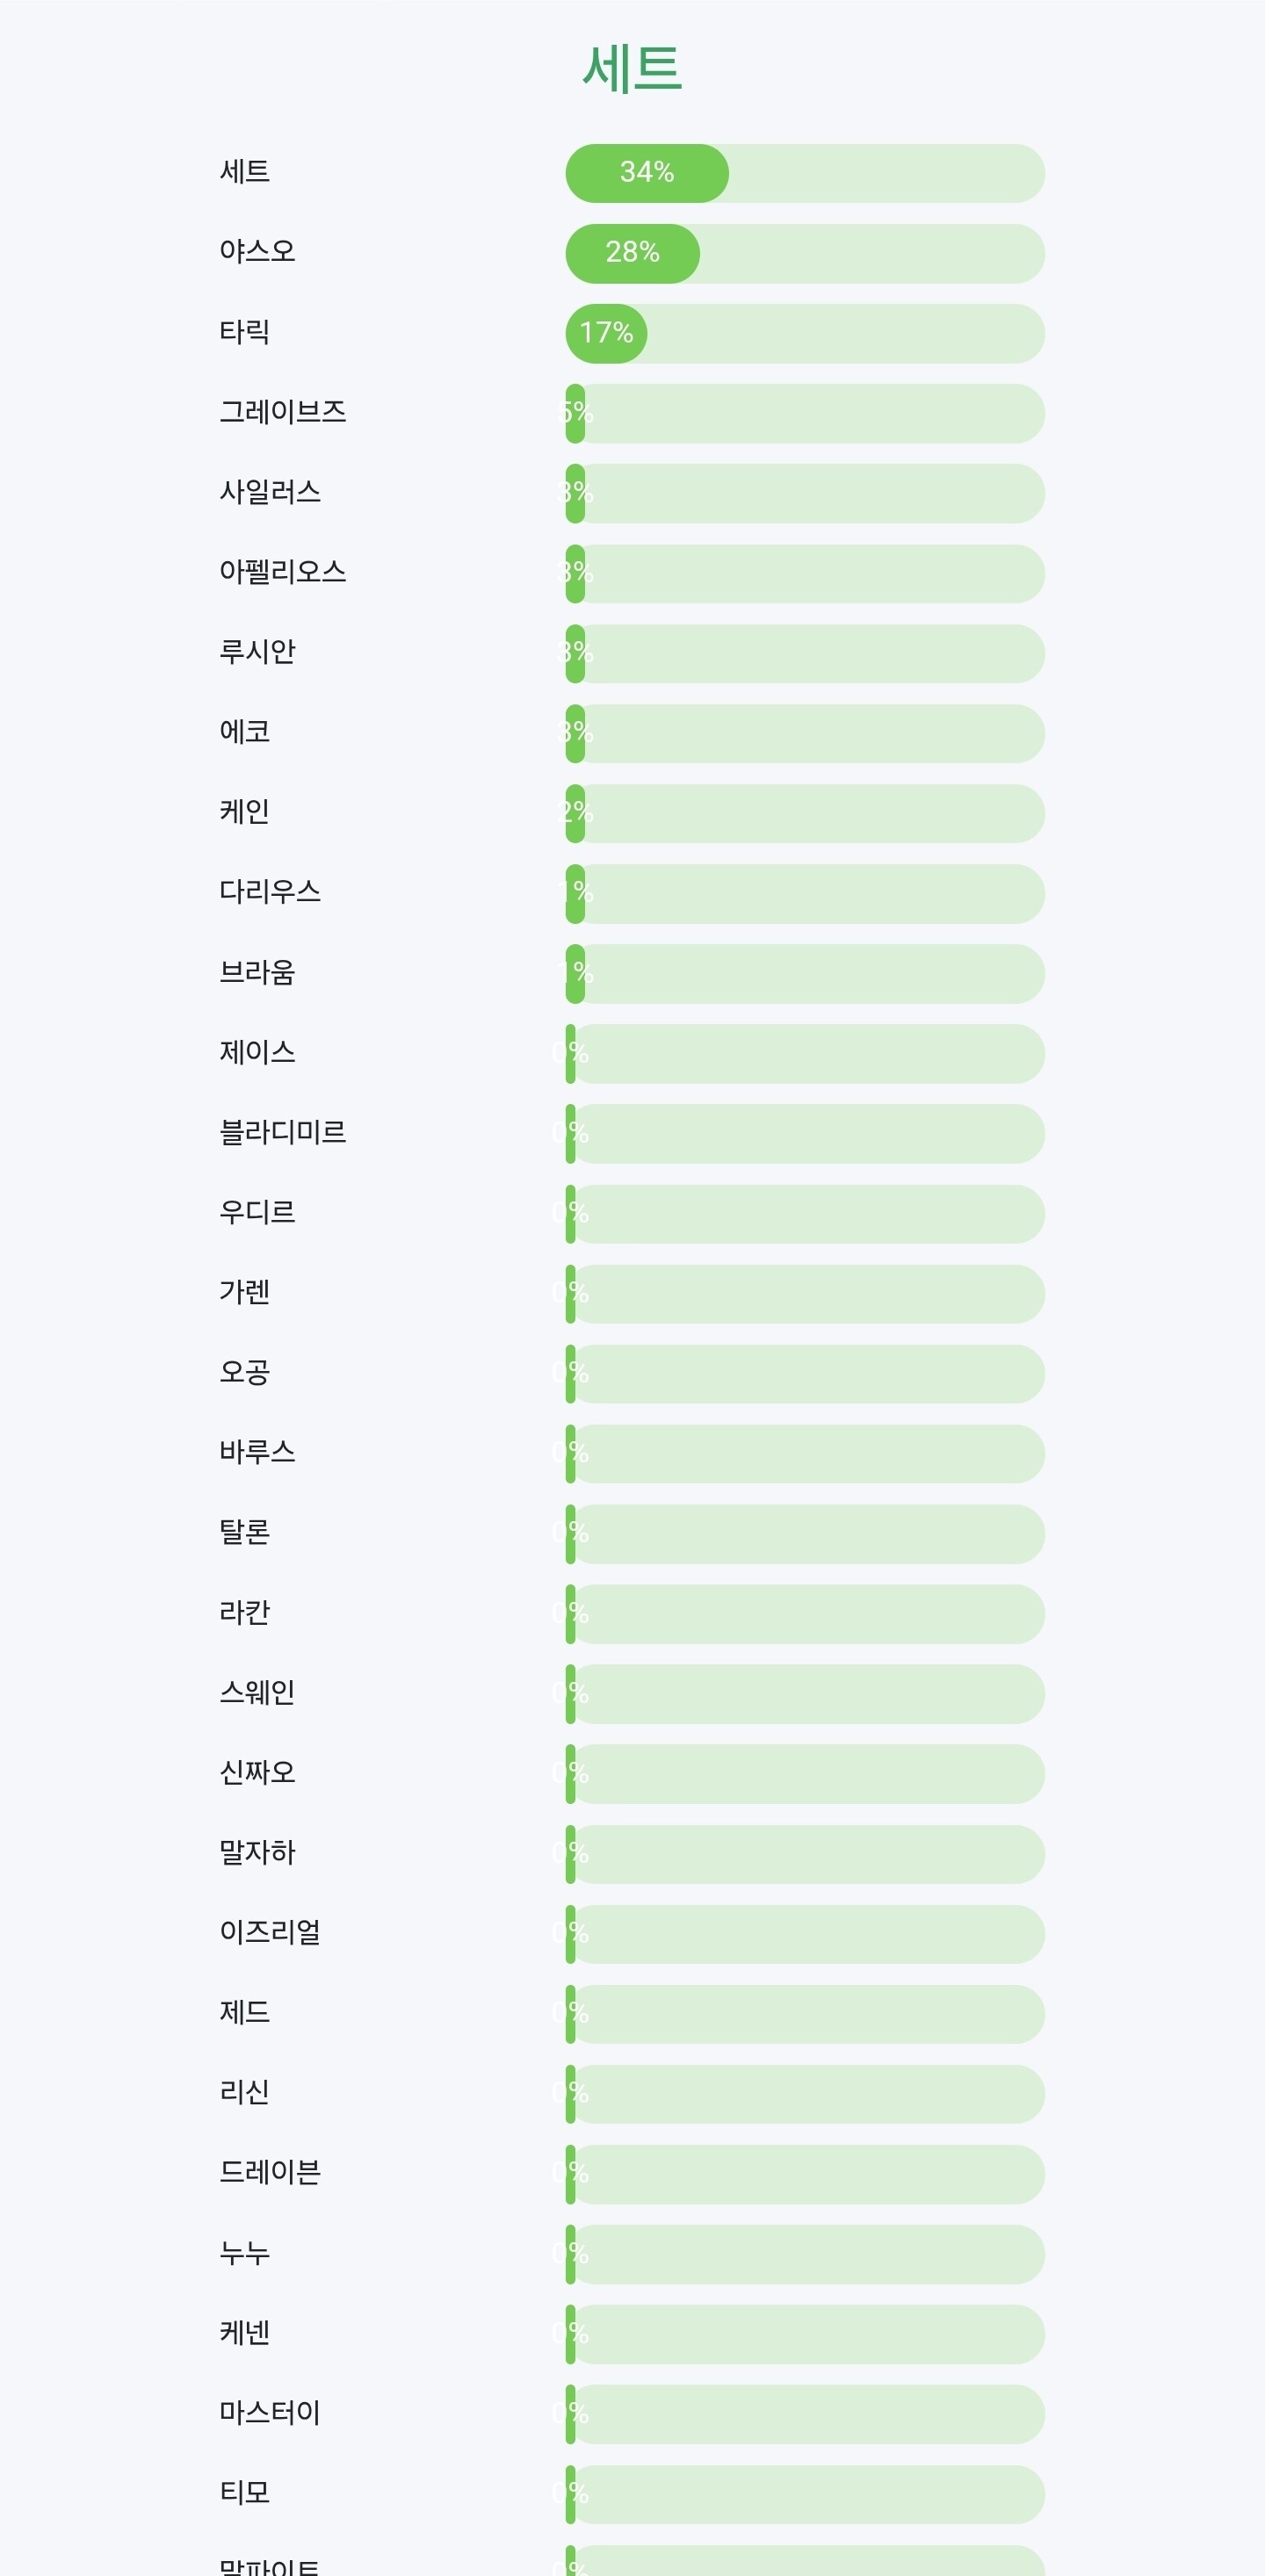Click the progress bar beside 루시안
This screenshot has width=1265, height=2576.
(x=805, y=653)
